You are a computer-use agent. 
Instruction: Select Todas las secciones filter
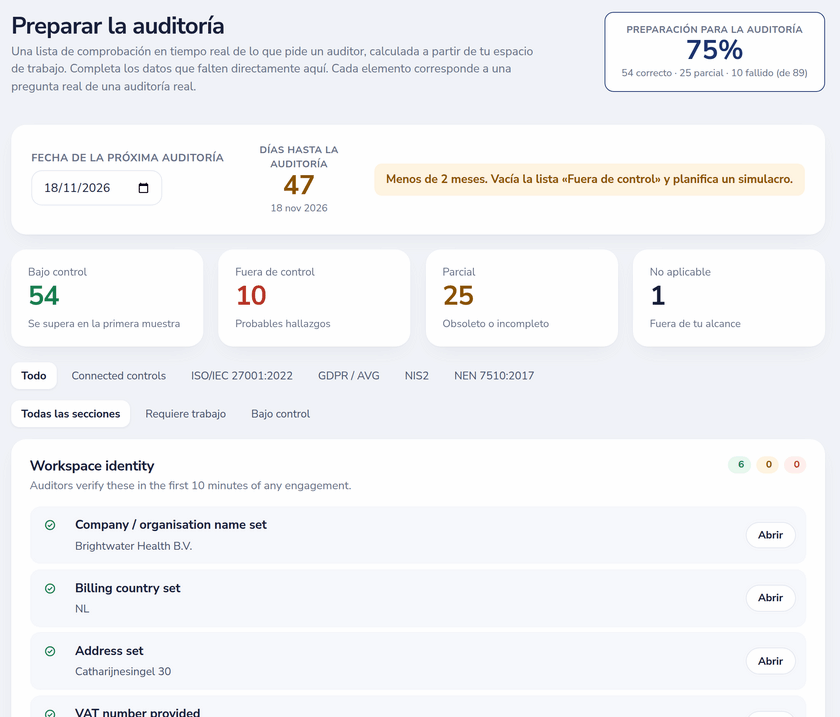(71, 414)
